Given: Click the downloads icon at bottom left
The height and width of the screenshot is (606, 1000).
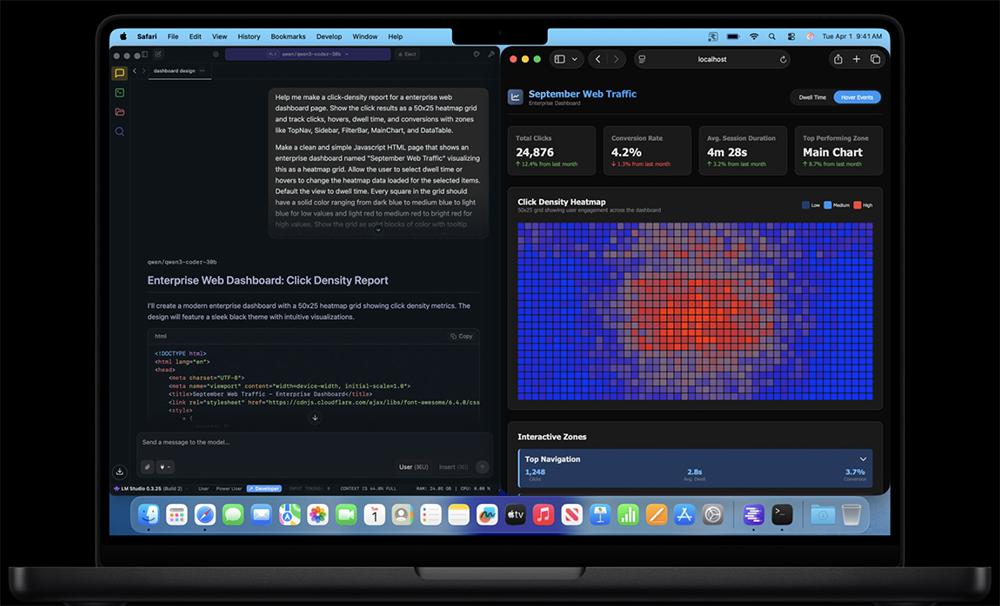Looking at the screenshot, I should 120,471.
